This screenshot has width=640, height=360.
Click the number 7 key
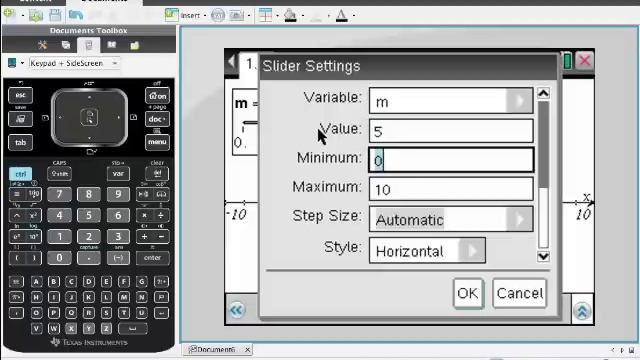tap(59, 194)
